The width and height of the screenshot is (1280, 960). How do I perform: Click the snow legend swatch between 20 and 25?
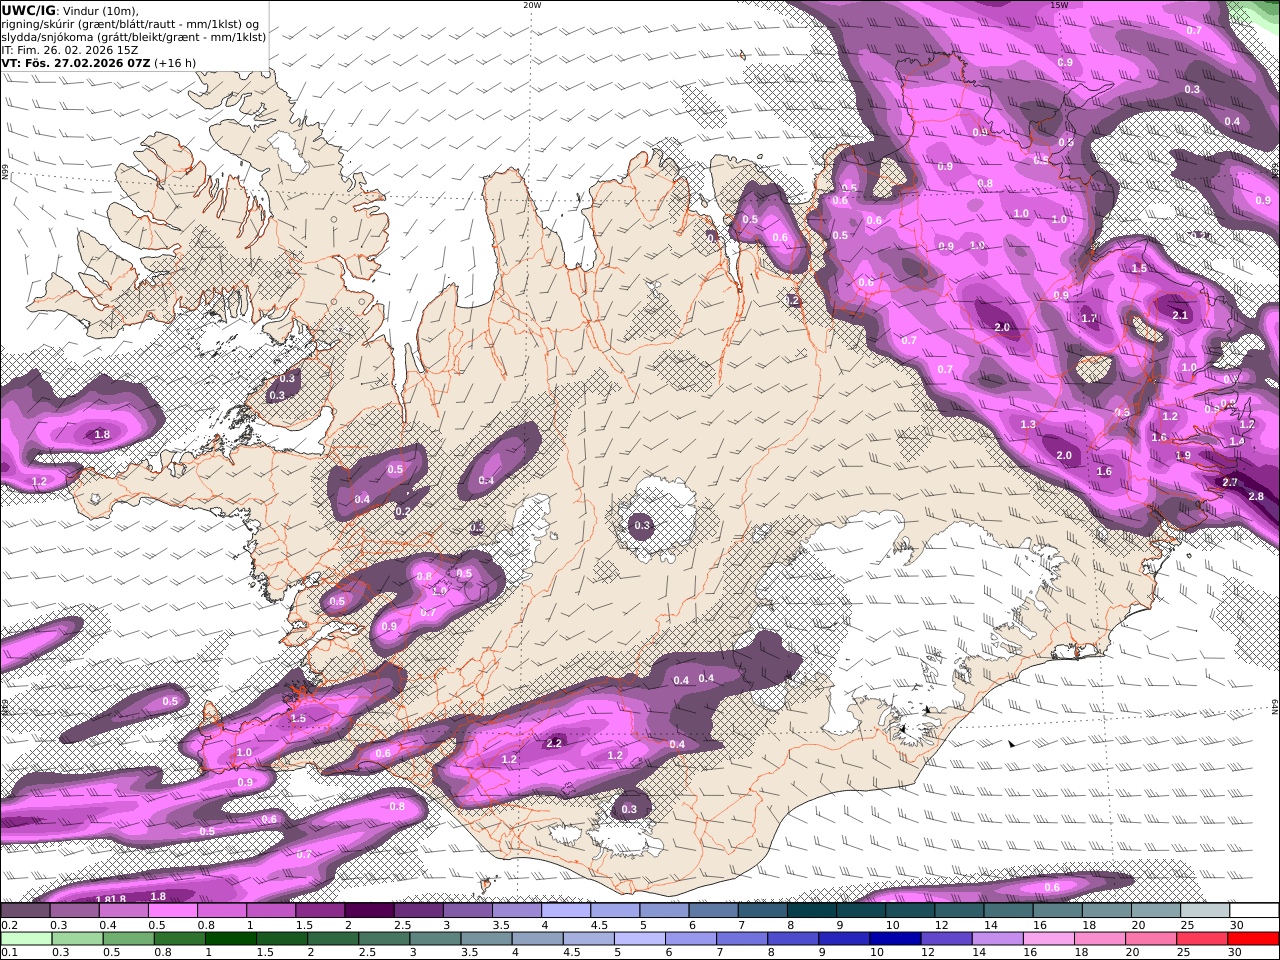click(1155, 911)
